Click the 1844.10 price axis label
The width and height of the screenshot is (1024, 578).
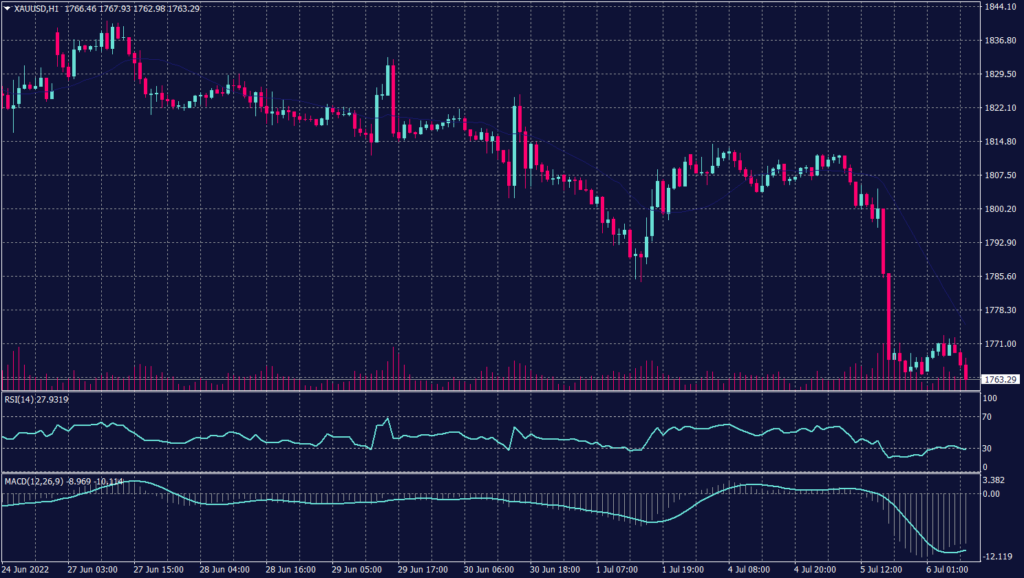(1000, 7)
